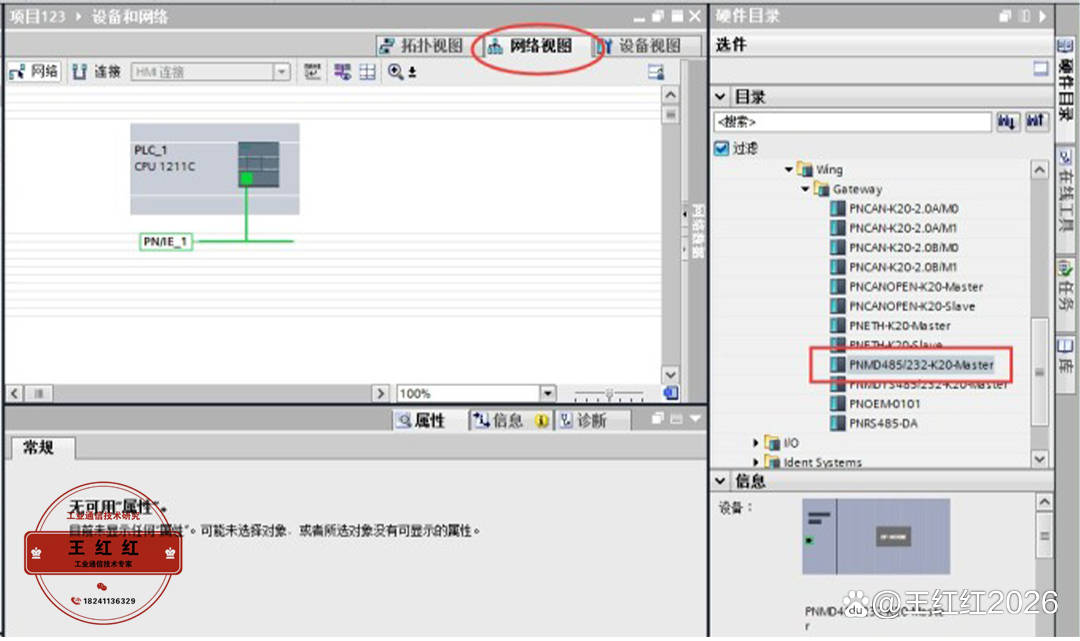Collapse the Gateway folder in catalog tree
This screenshot has width=1080, height=641.
click(x=805, y=189)
